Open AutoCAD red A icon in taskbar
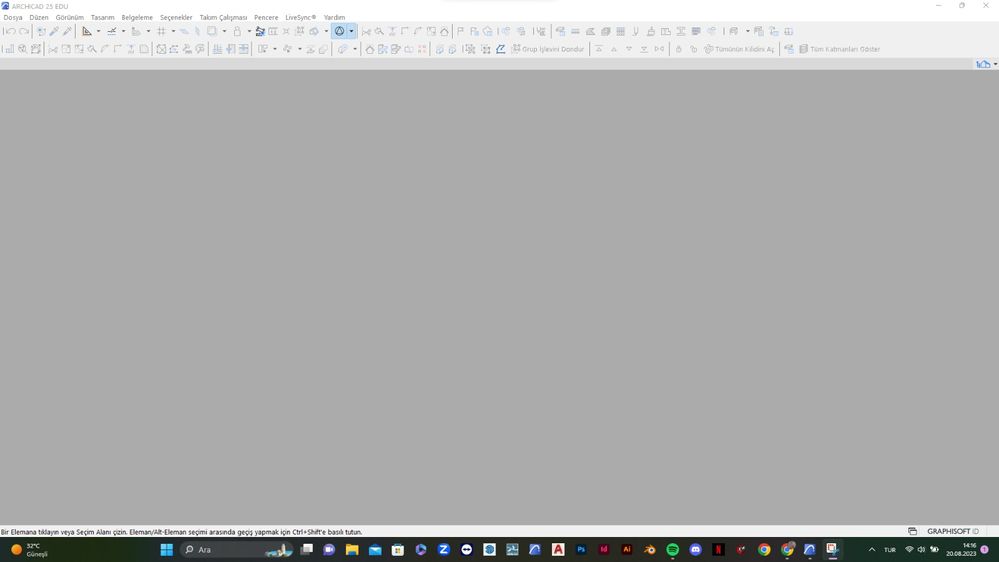Image resolution: width=999 pixels, height=562 pixels. (x=558, y=549)
